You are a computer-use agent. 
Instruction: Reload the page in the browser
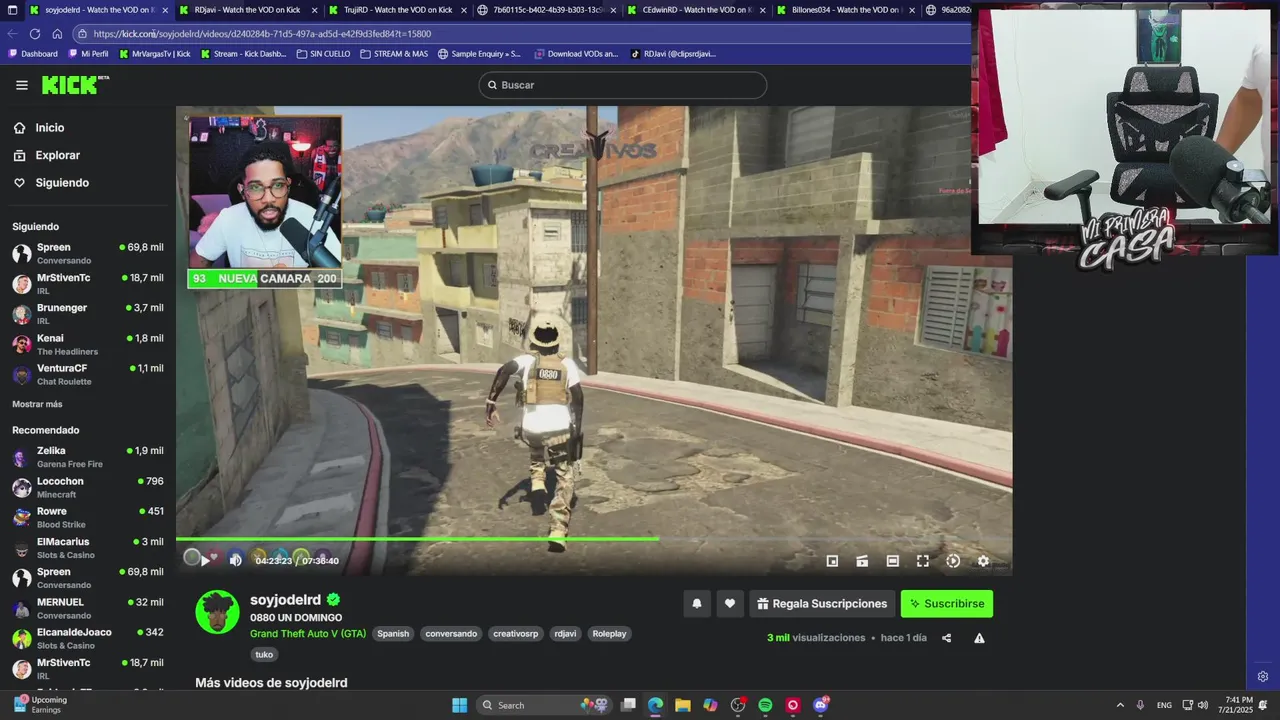coord(35,33)
